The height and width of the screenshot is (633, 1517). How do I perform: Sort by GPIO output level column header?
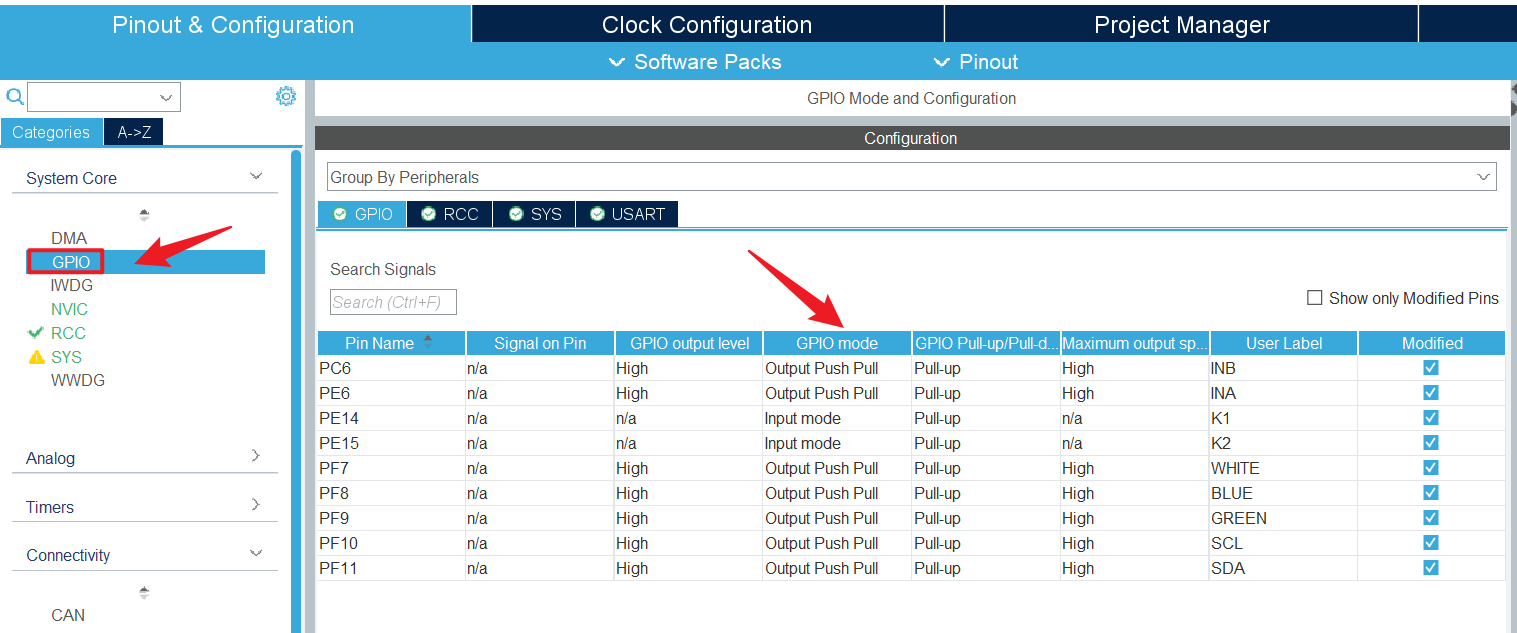click(x=689, y=343)
